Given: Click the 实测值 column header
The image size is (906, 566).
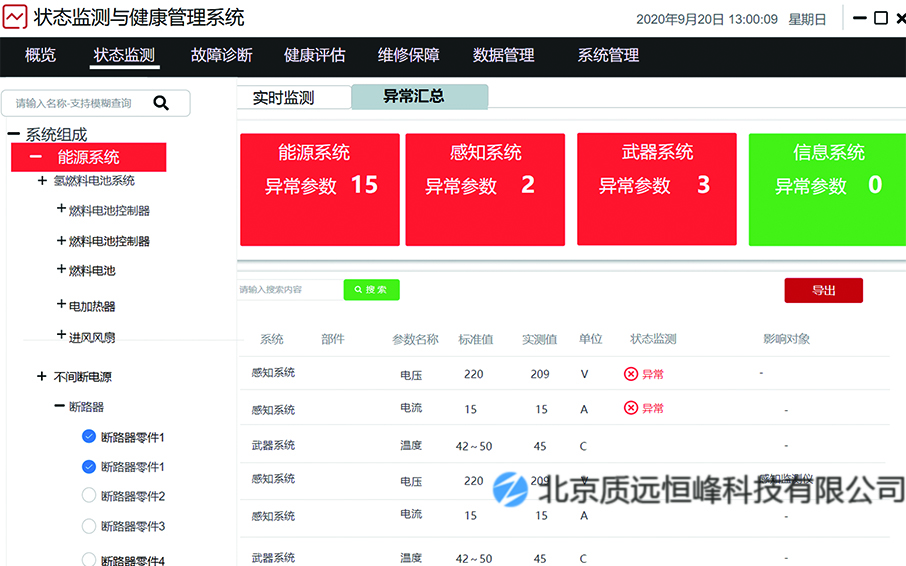Looking at the screenshot, I should pyautogui.click(x=540, y=339).
